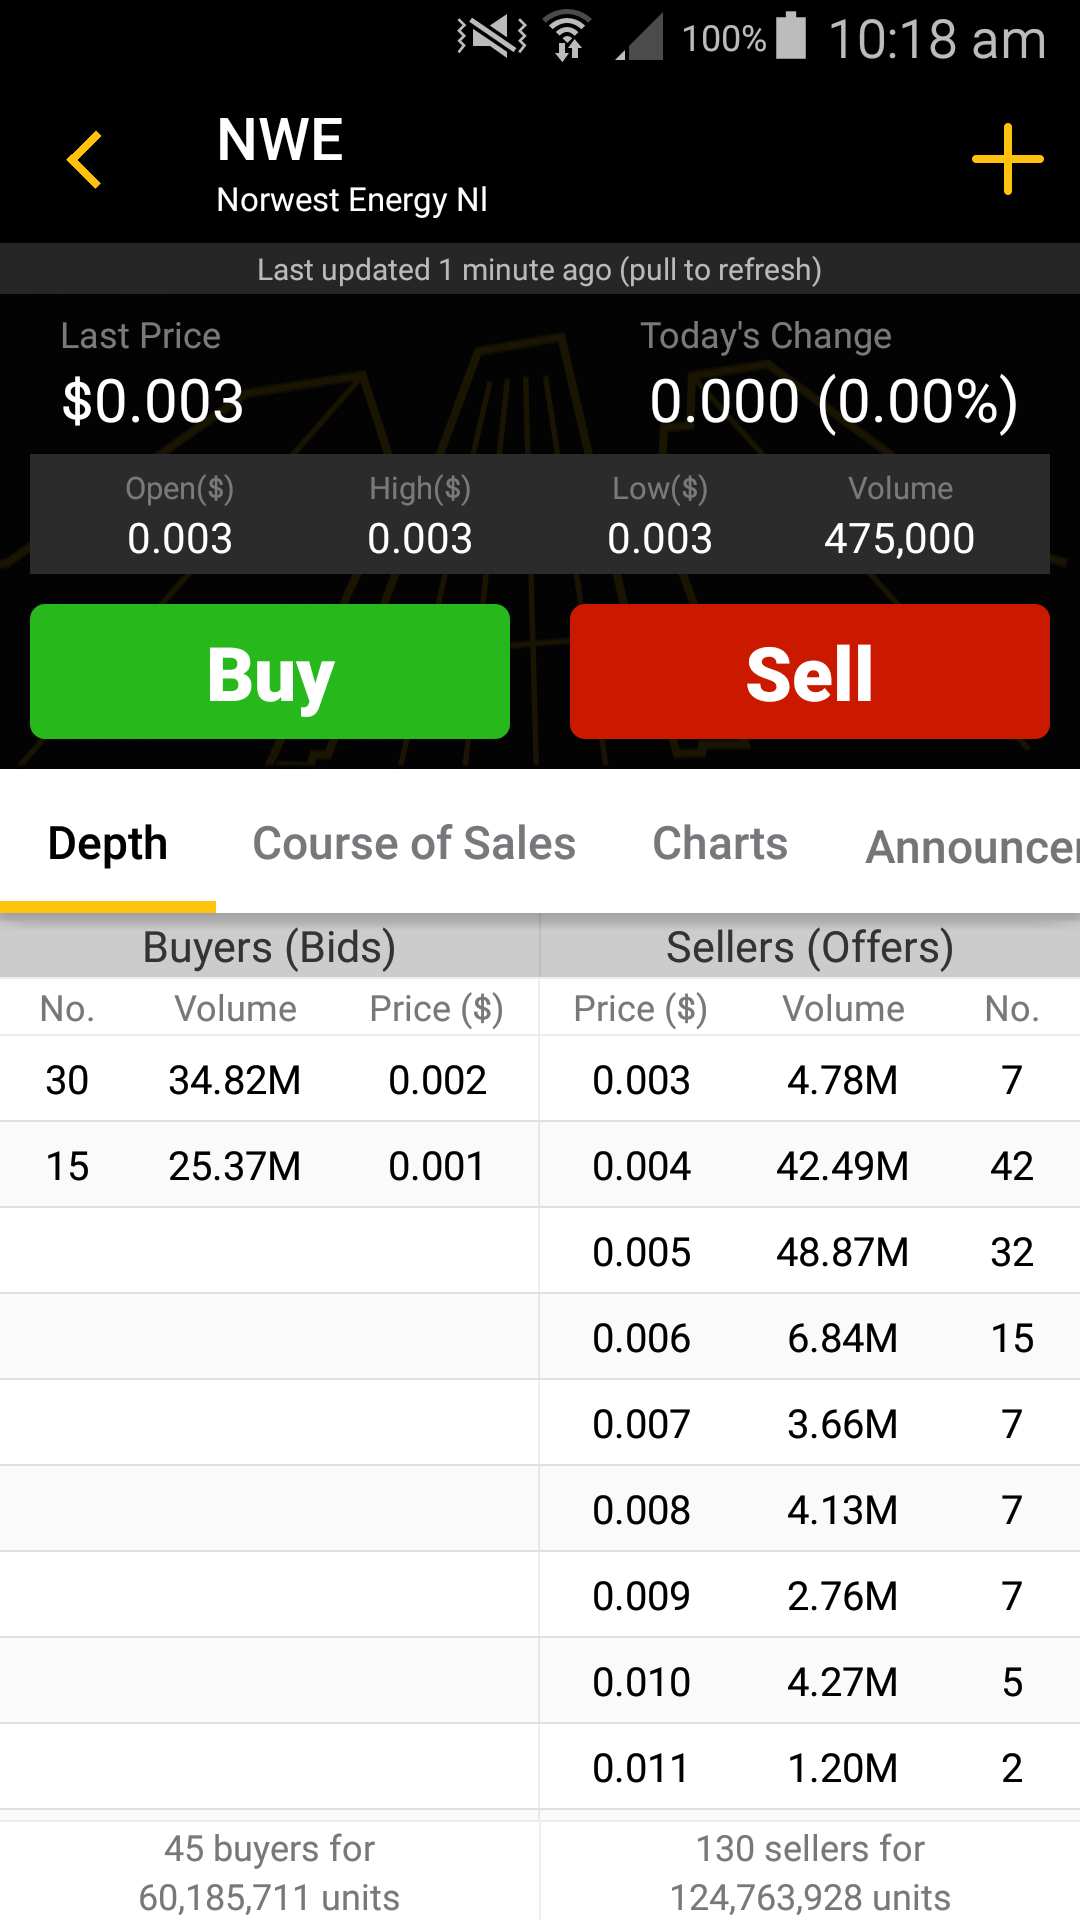Select seller count 32 at 0.005
Screen dimensions: 1080x1920
pos(1012,1252)
